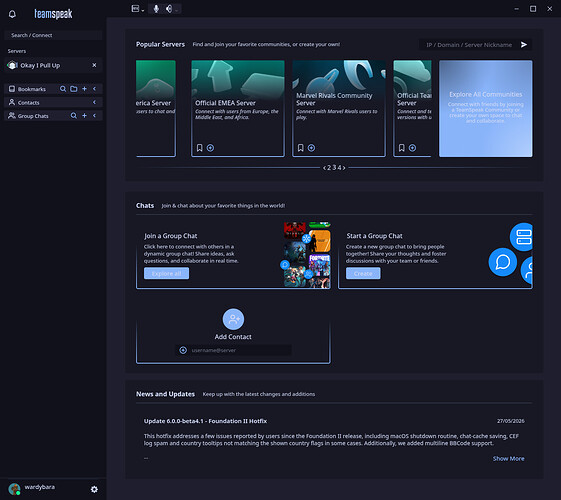Bookmark the Official EMEA Server
The height and width of the screenshot is (500, 561).
(x=200, y=148)
